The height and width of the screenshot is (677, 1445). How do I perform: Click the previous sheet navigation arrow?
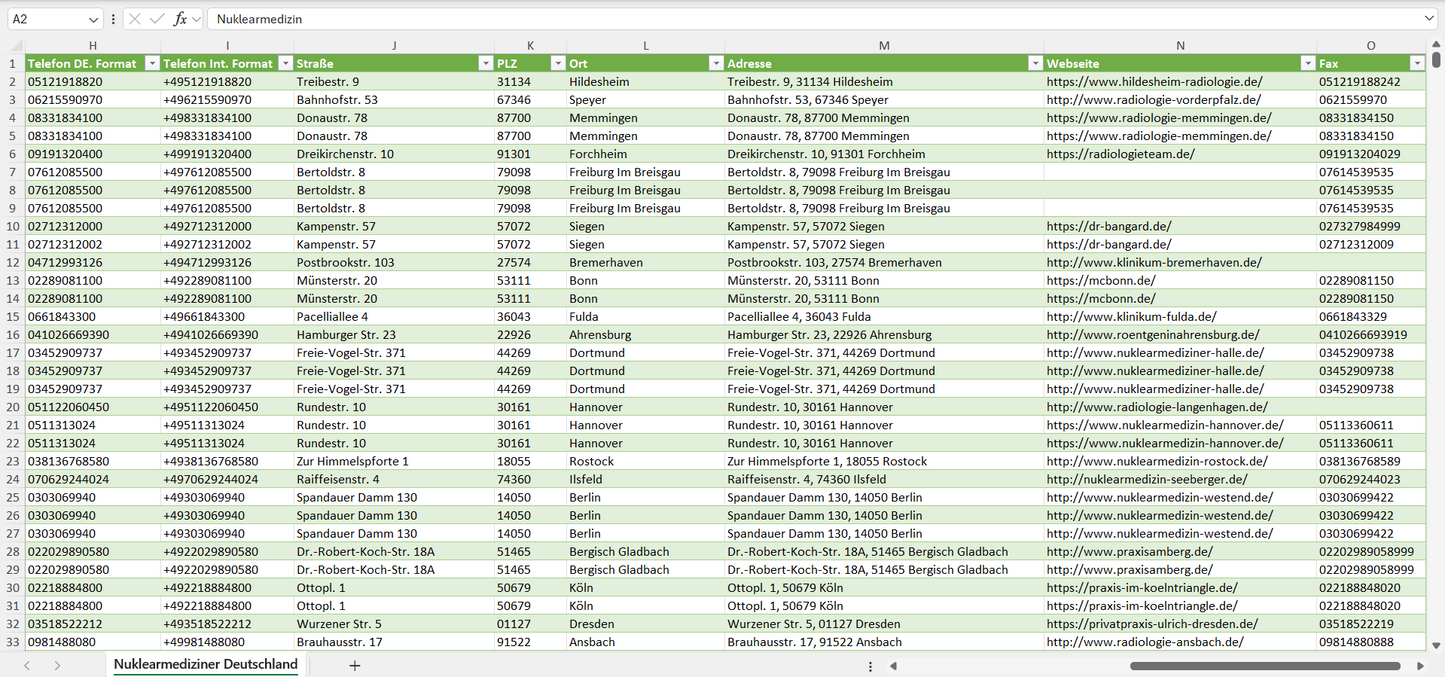tap(27, 665)
